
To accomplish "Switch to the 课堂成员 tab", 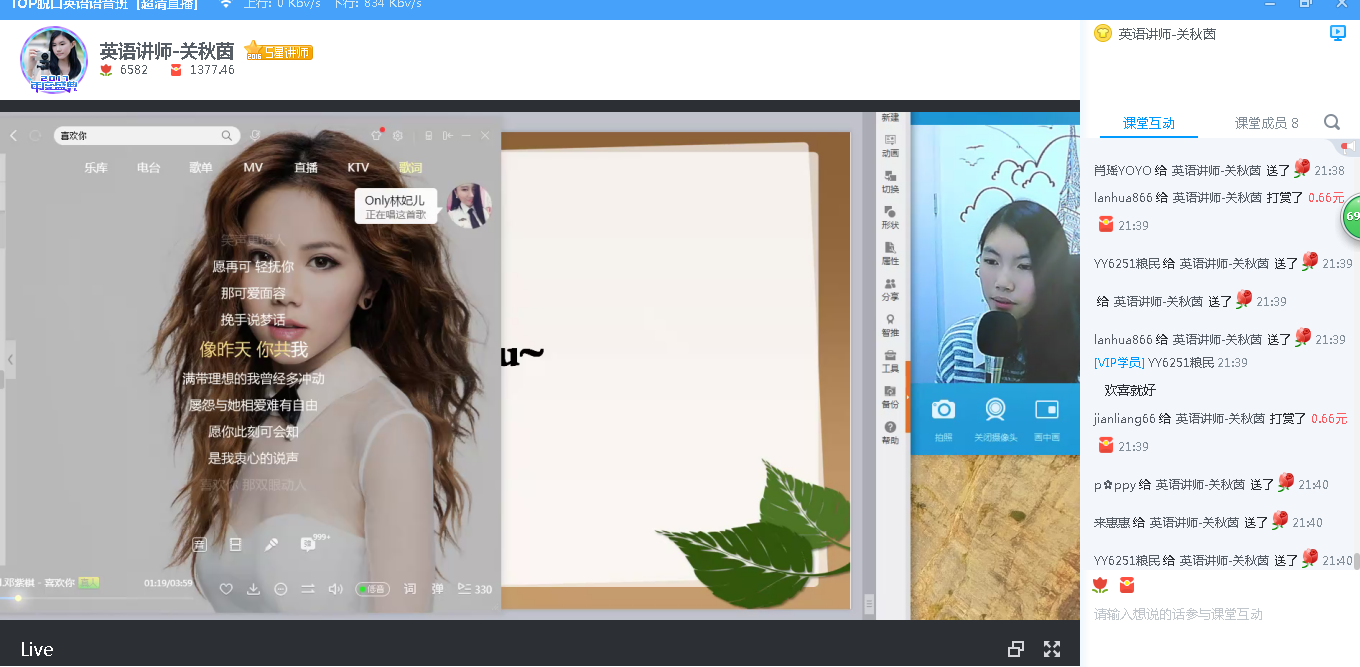I will coord(1266,123).
